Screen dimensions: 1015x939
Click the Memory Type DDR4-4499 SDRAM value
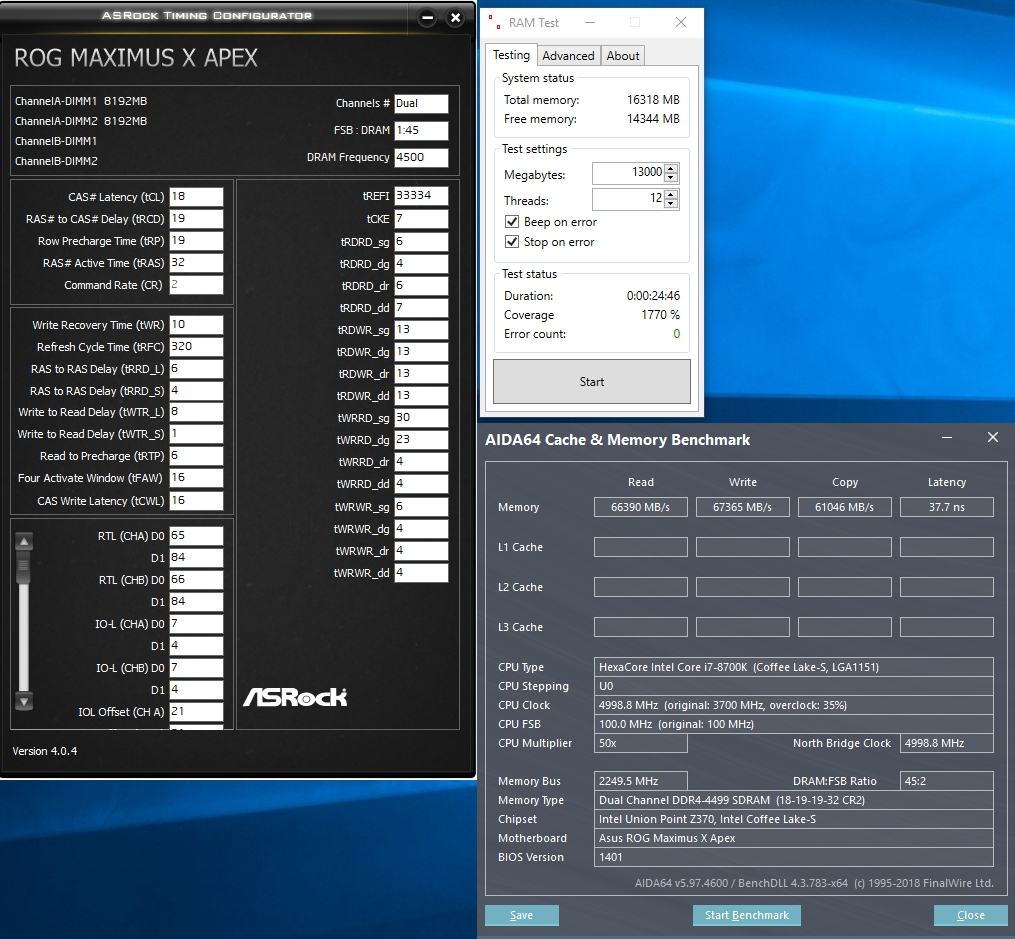794,800
